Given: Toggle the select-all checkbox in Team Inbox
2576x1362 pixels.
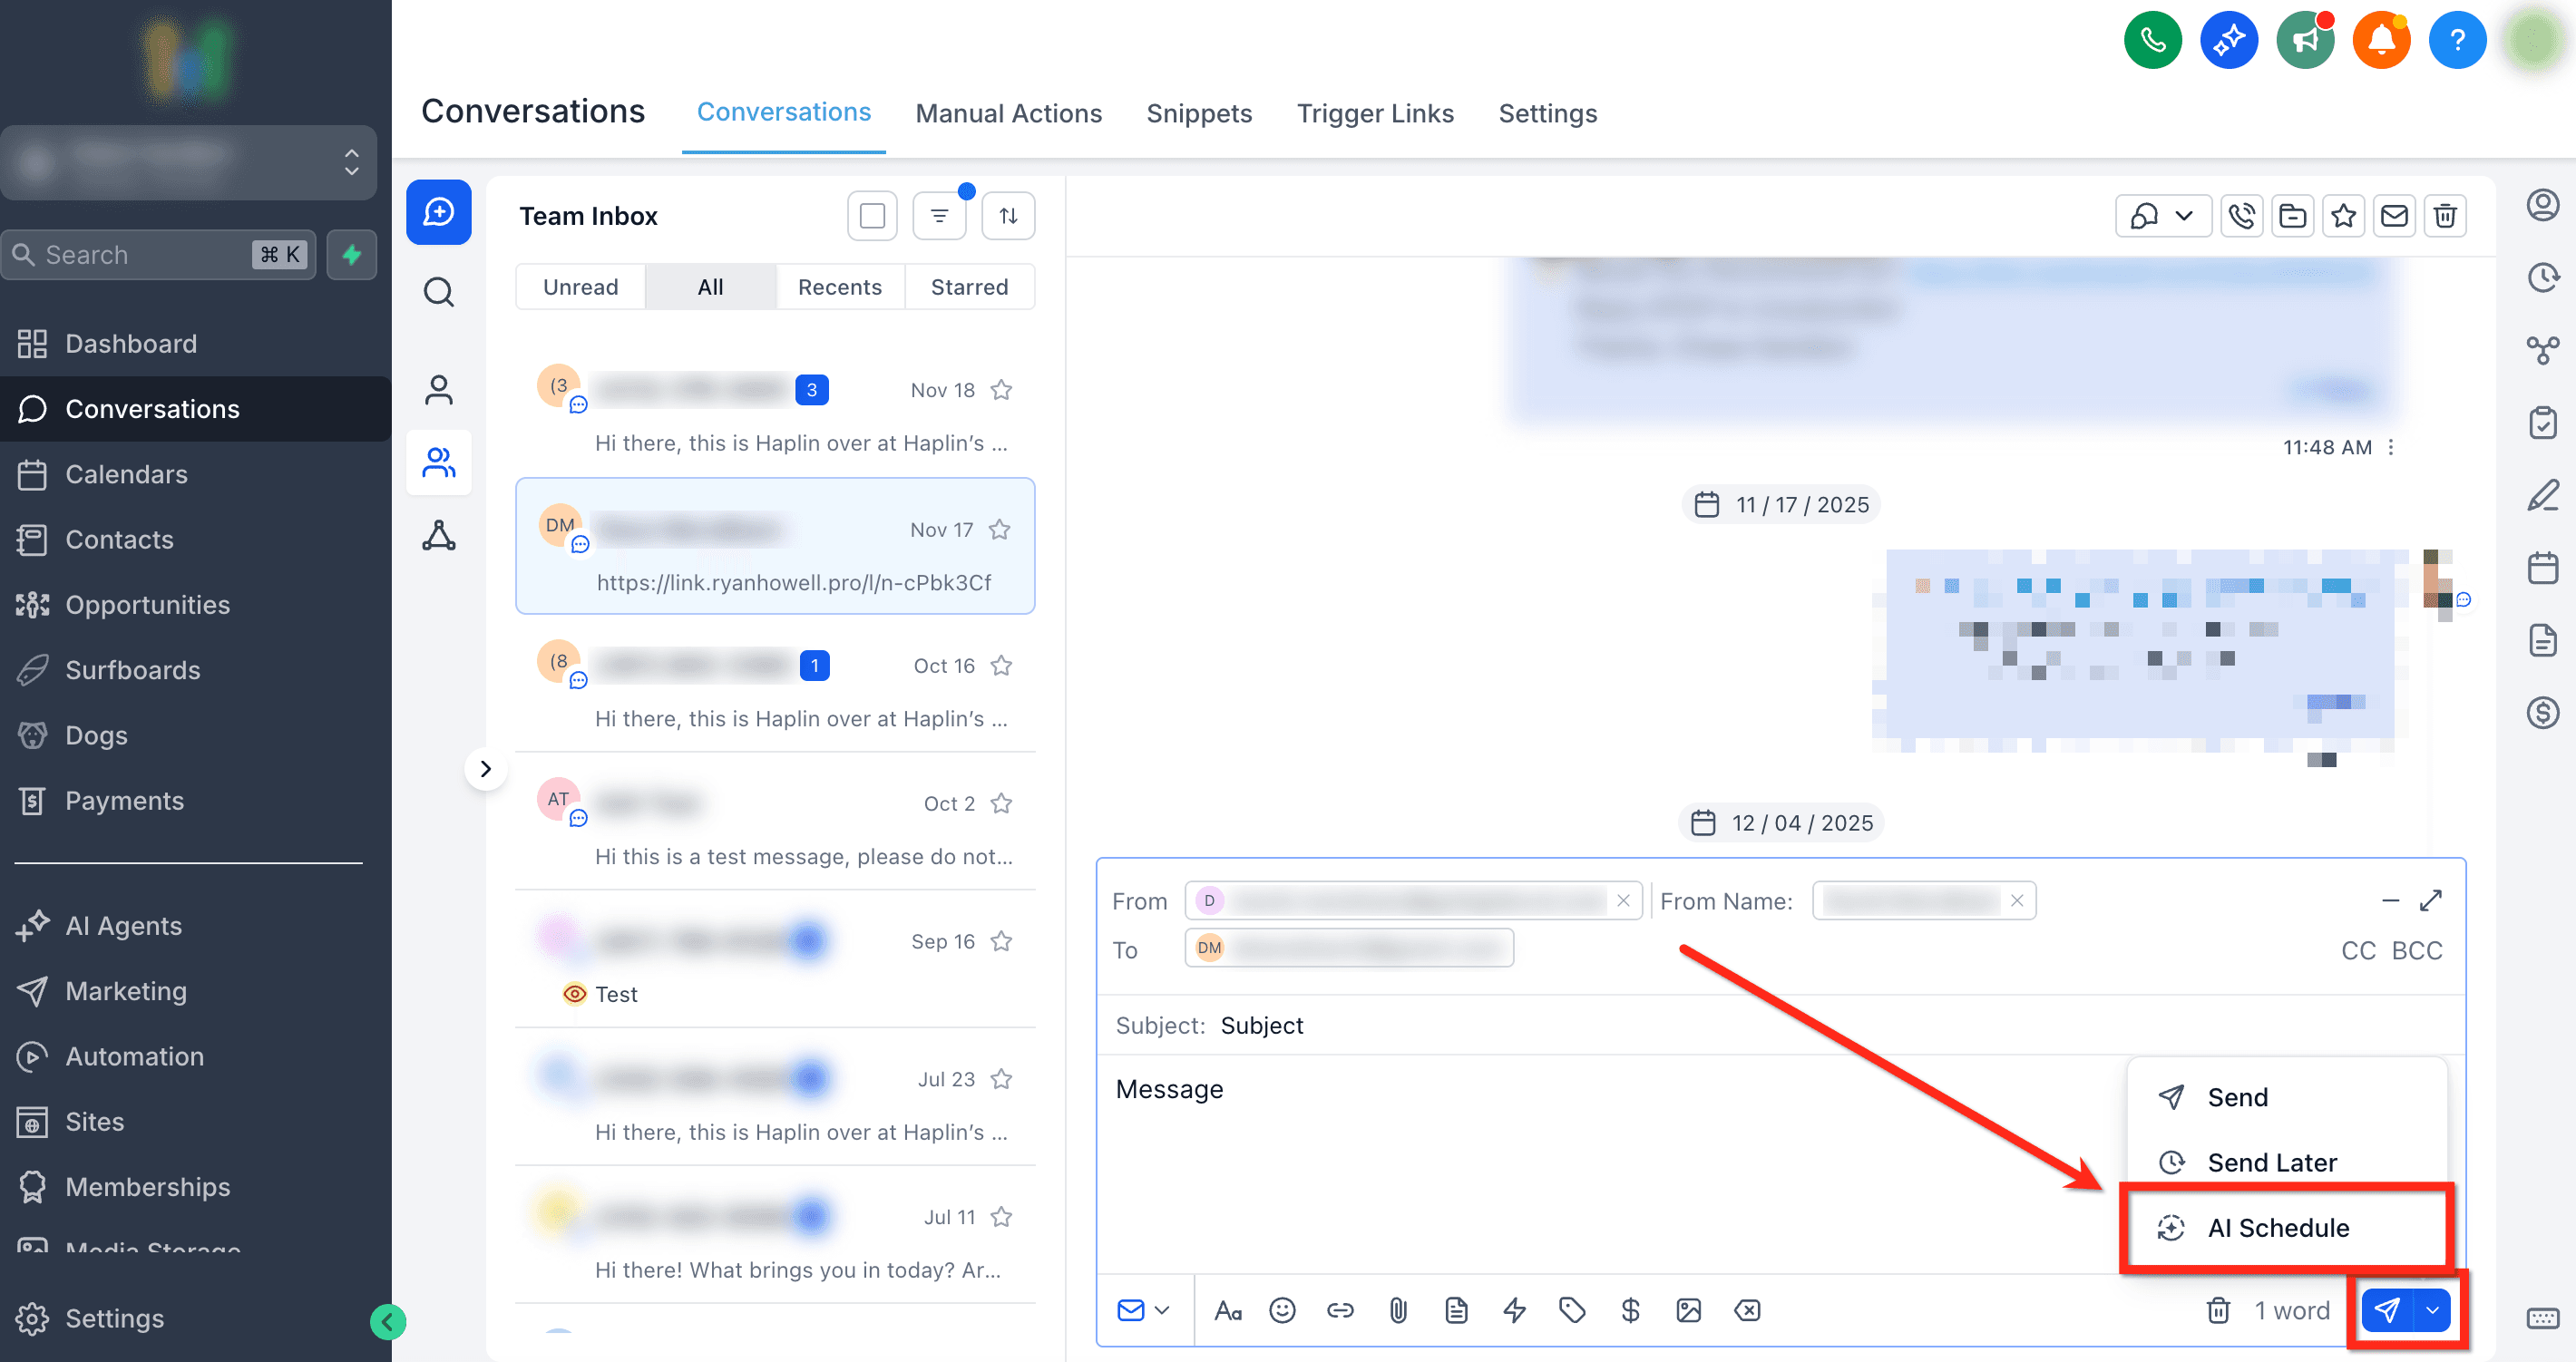Looking at the screenshot, I should pyautogui.click(x=872, y=216).
